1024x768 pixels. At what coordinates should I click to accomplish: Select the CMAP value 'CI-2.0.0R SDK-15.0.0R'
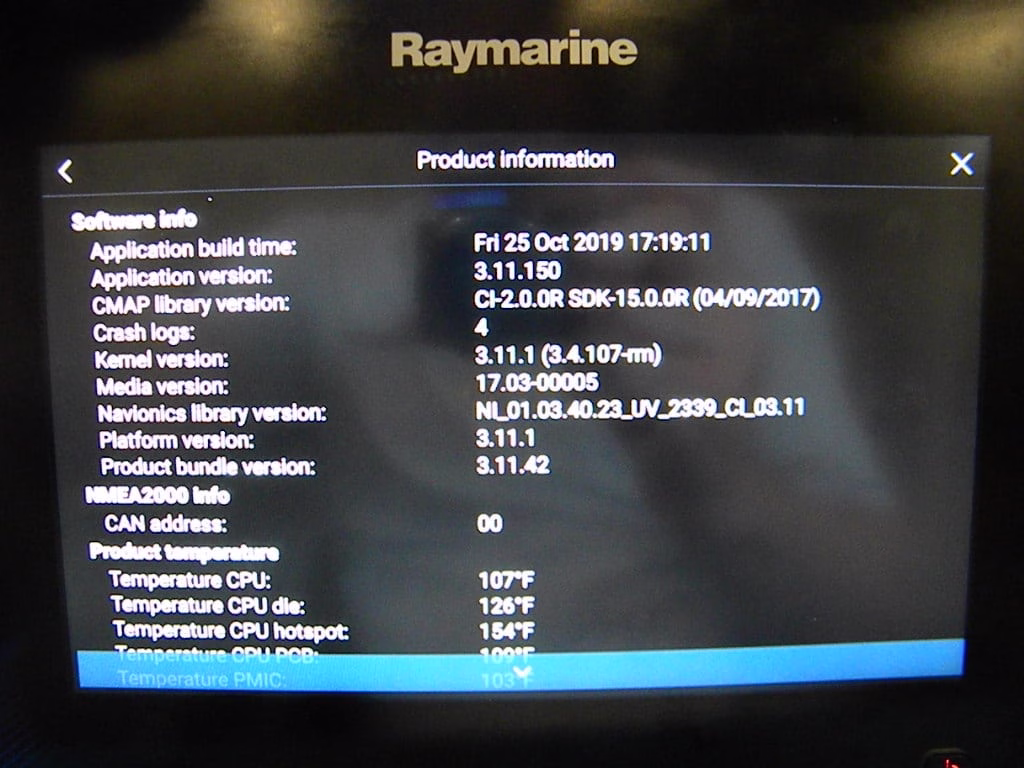581,298
